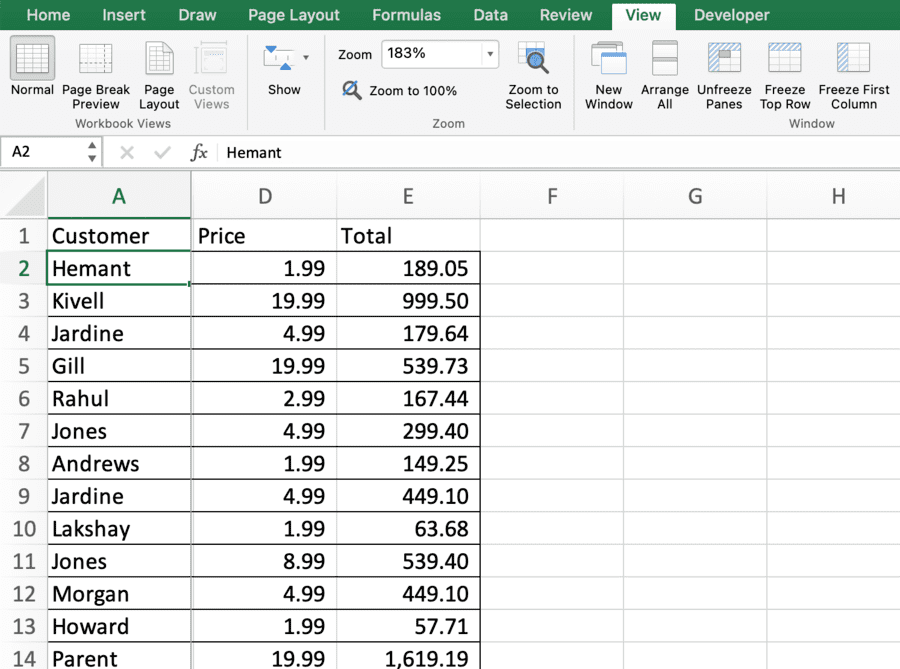Select cell containing Kivell
The image size is (900, 669).
click(x=119, y=301)
